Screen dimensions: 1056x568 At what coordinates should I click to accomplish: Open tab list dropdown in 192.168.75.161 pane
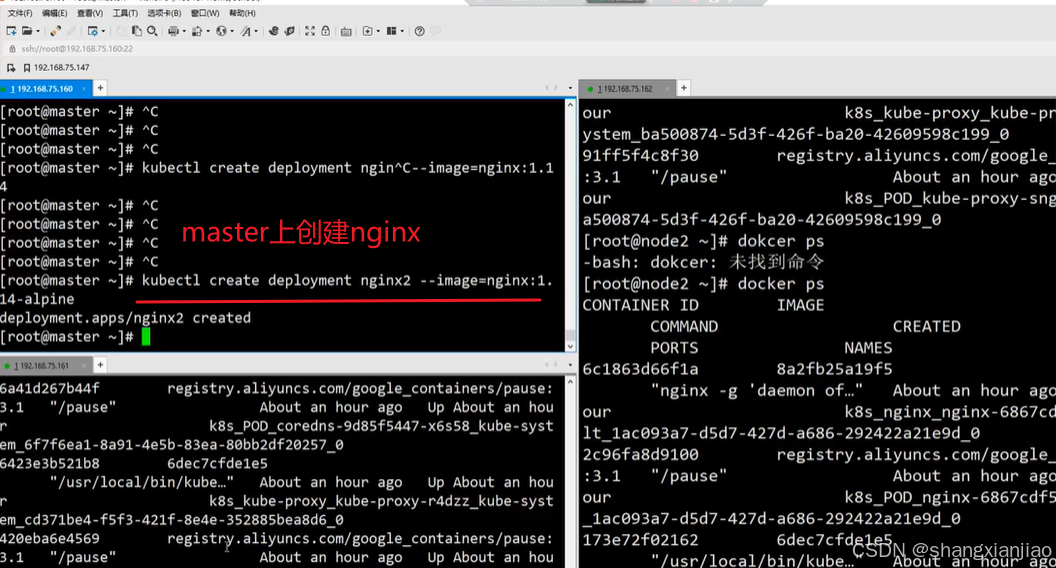tap(570, 365)
